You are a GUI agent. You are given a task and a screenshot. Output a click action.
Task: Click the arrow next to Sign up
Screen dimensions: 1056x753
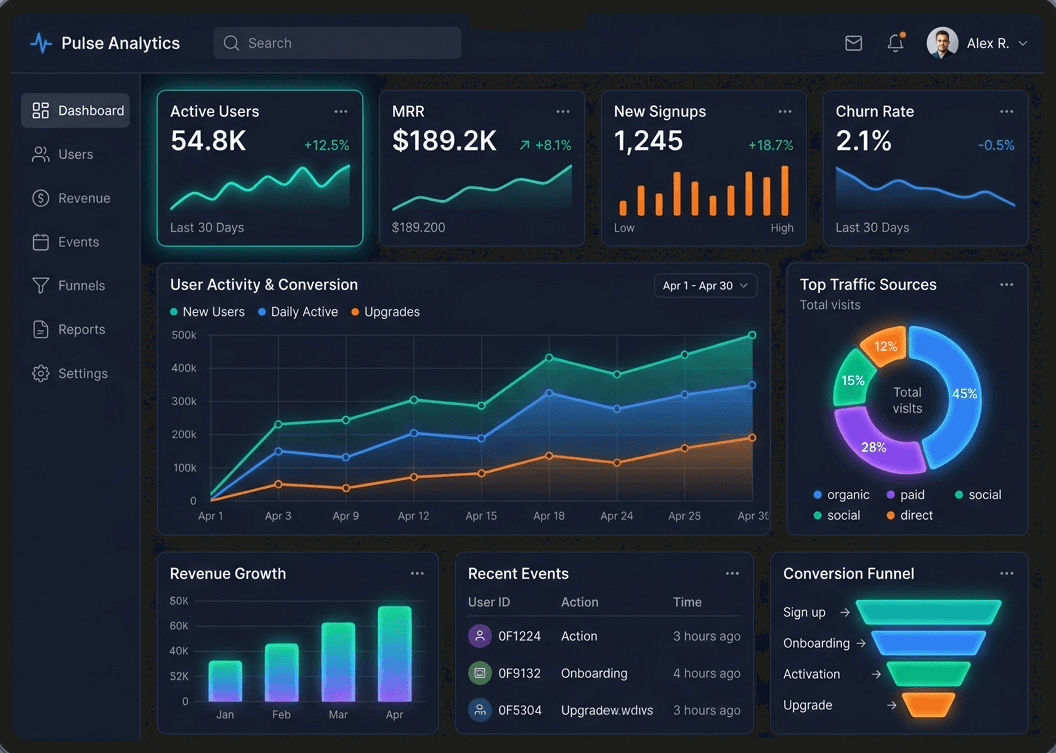[845, 612]
